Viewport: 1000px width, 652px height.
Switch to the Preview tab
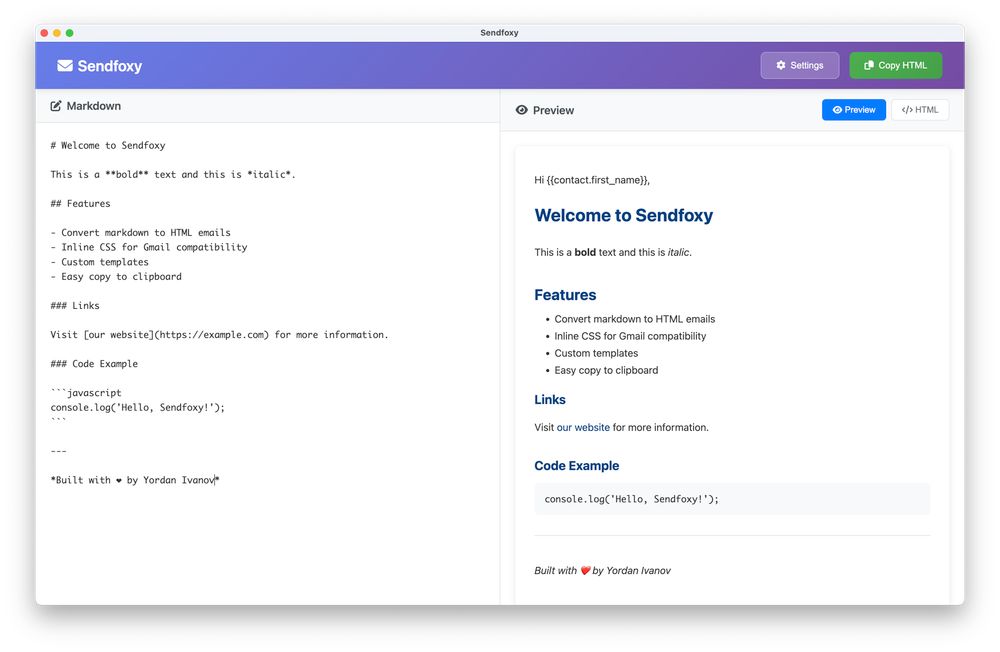click(853, 110)
